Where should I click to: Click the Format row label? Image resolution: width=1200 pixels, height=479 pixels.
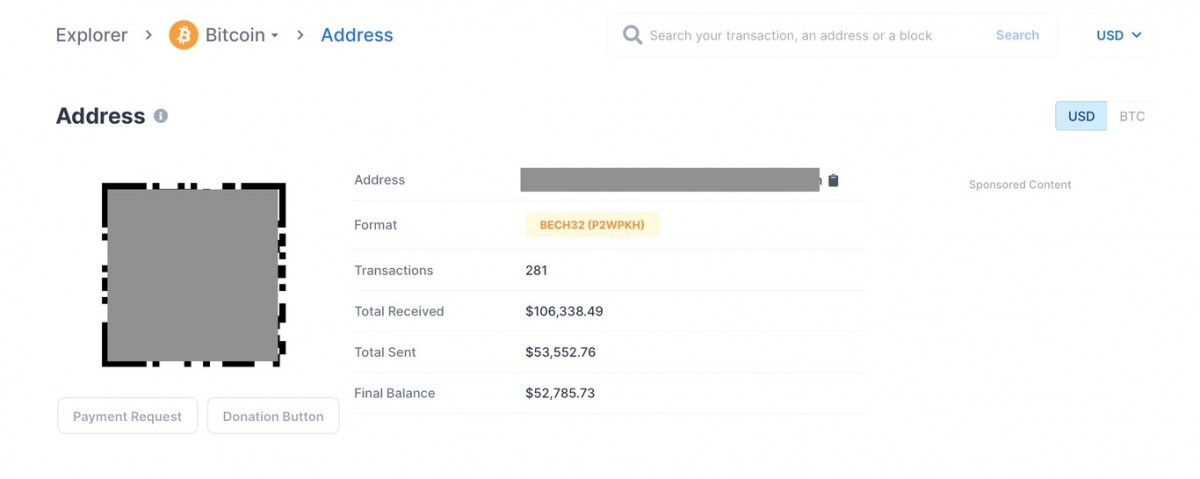(x=376, y=225)
